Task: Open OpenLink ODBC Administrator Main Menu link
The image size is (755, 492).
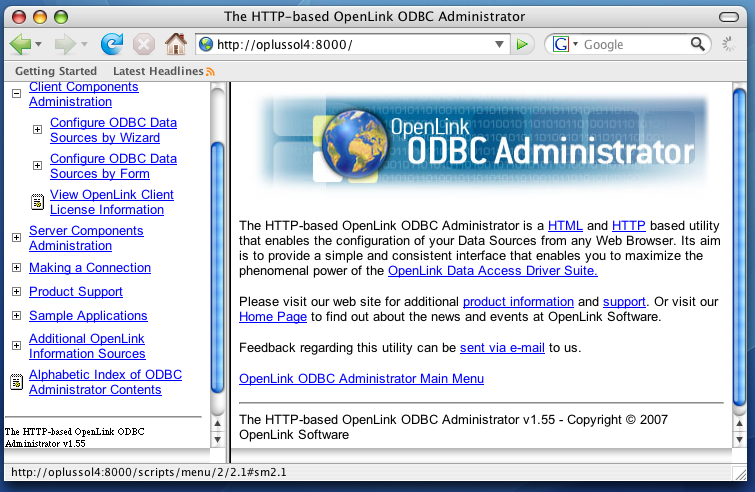Action: coord(362,378)
